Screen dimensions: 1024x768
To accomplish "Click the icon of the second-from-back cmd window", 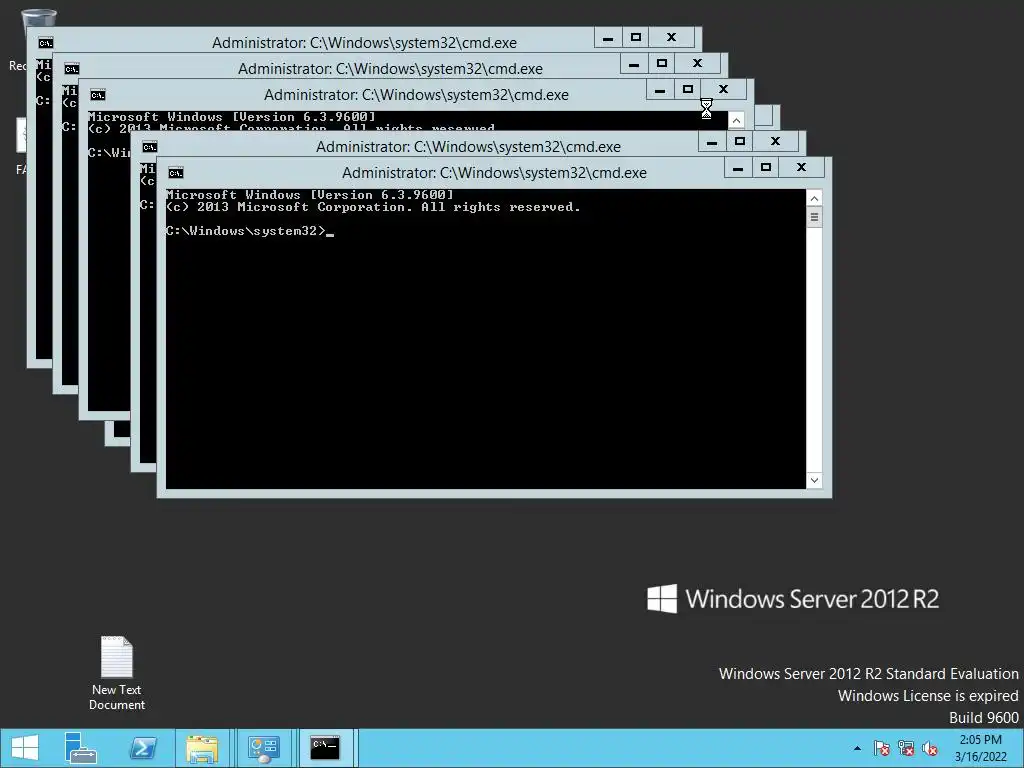I will [71, 69].
